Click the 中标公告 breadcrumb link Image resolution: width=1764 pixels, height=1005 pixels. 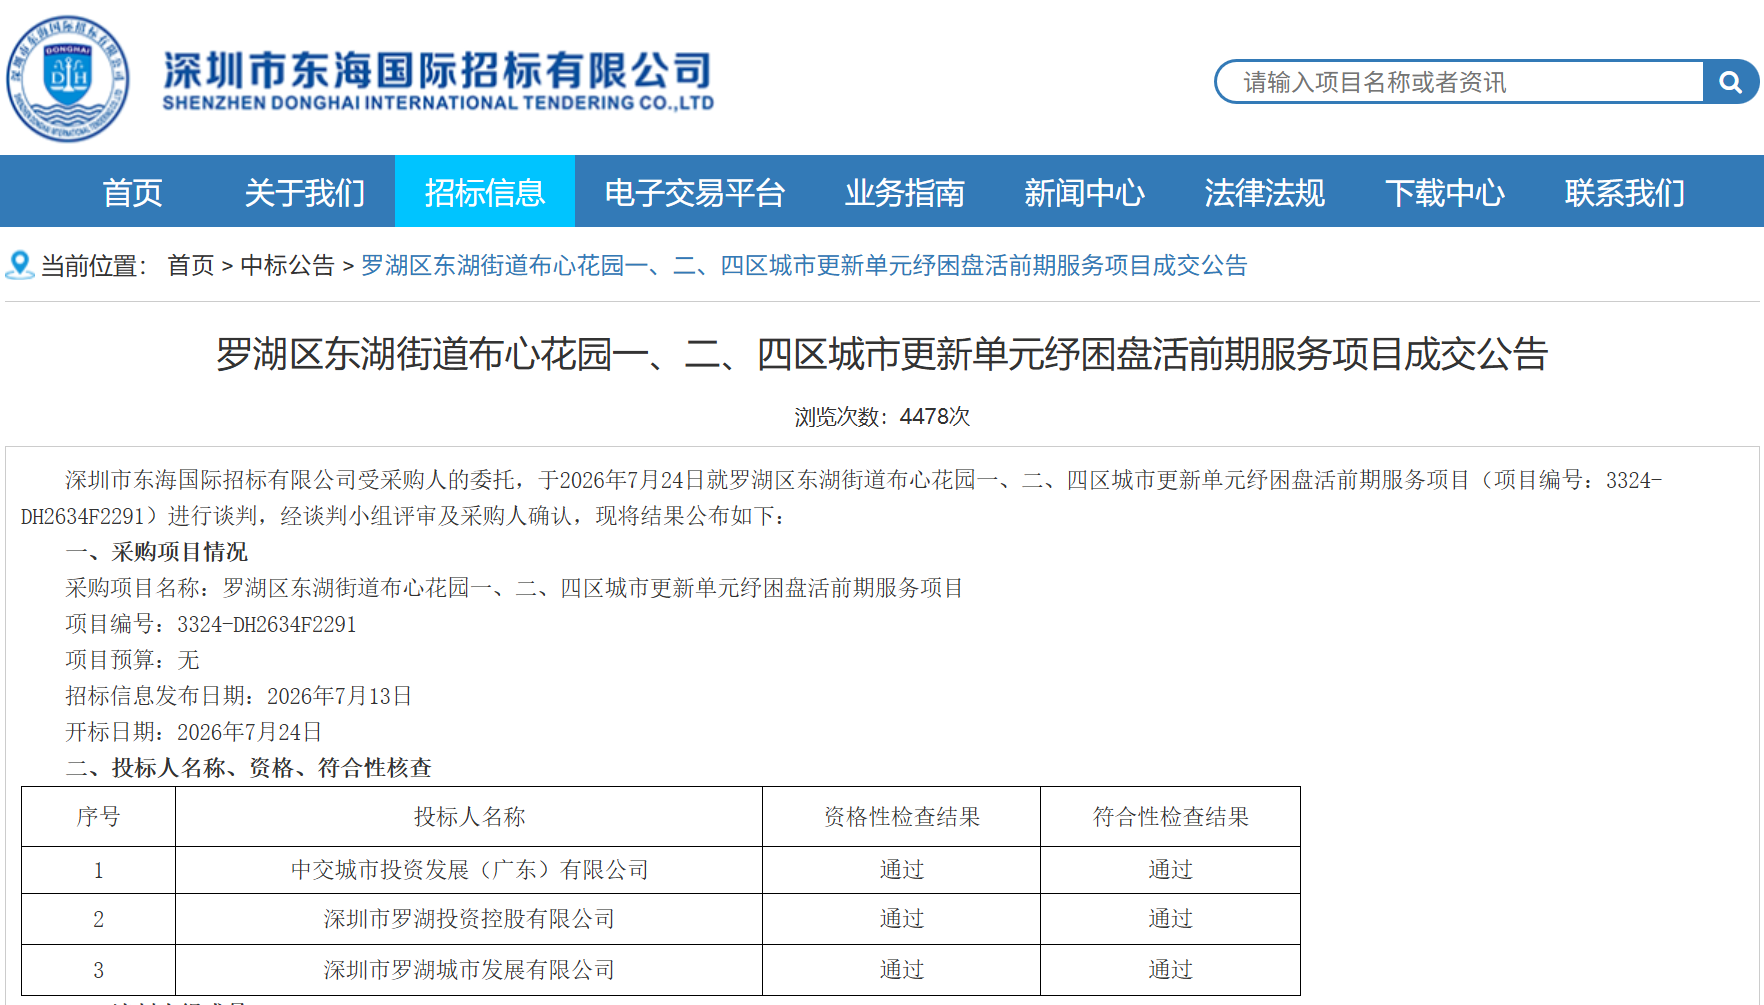tap(288, 266)
